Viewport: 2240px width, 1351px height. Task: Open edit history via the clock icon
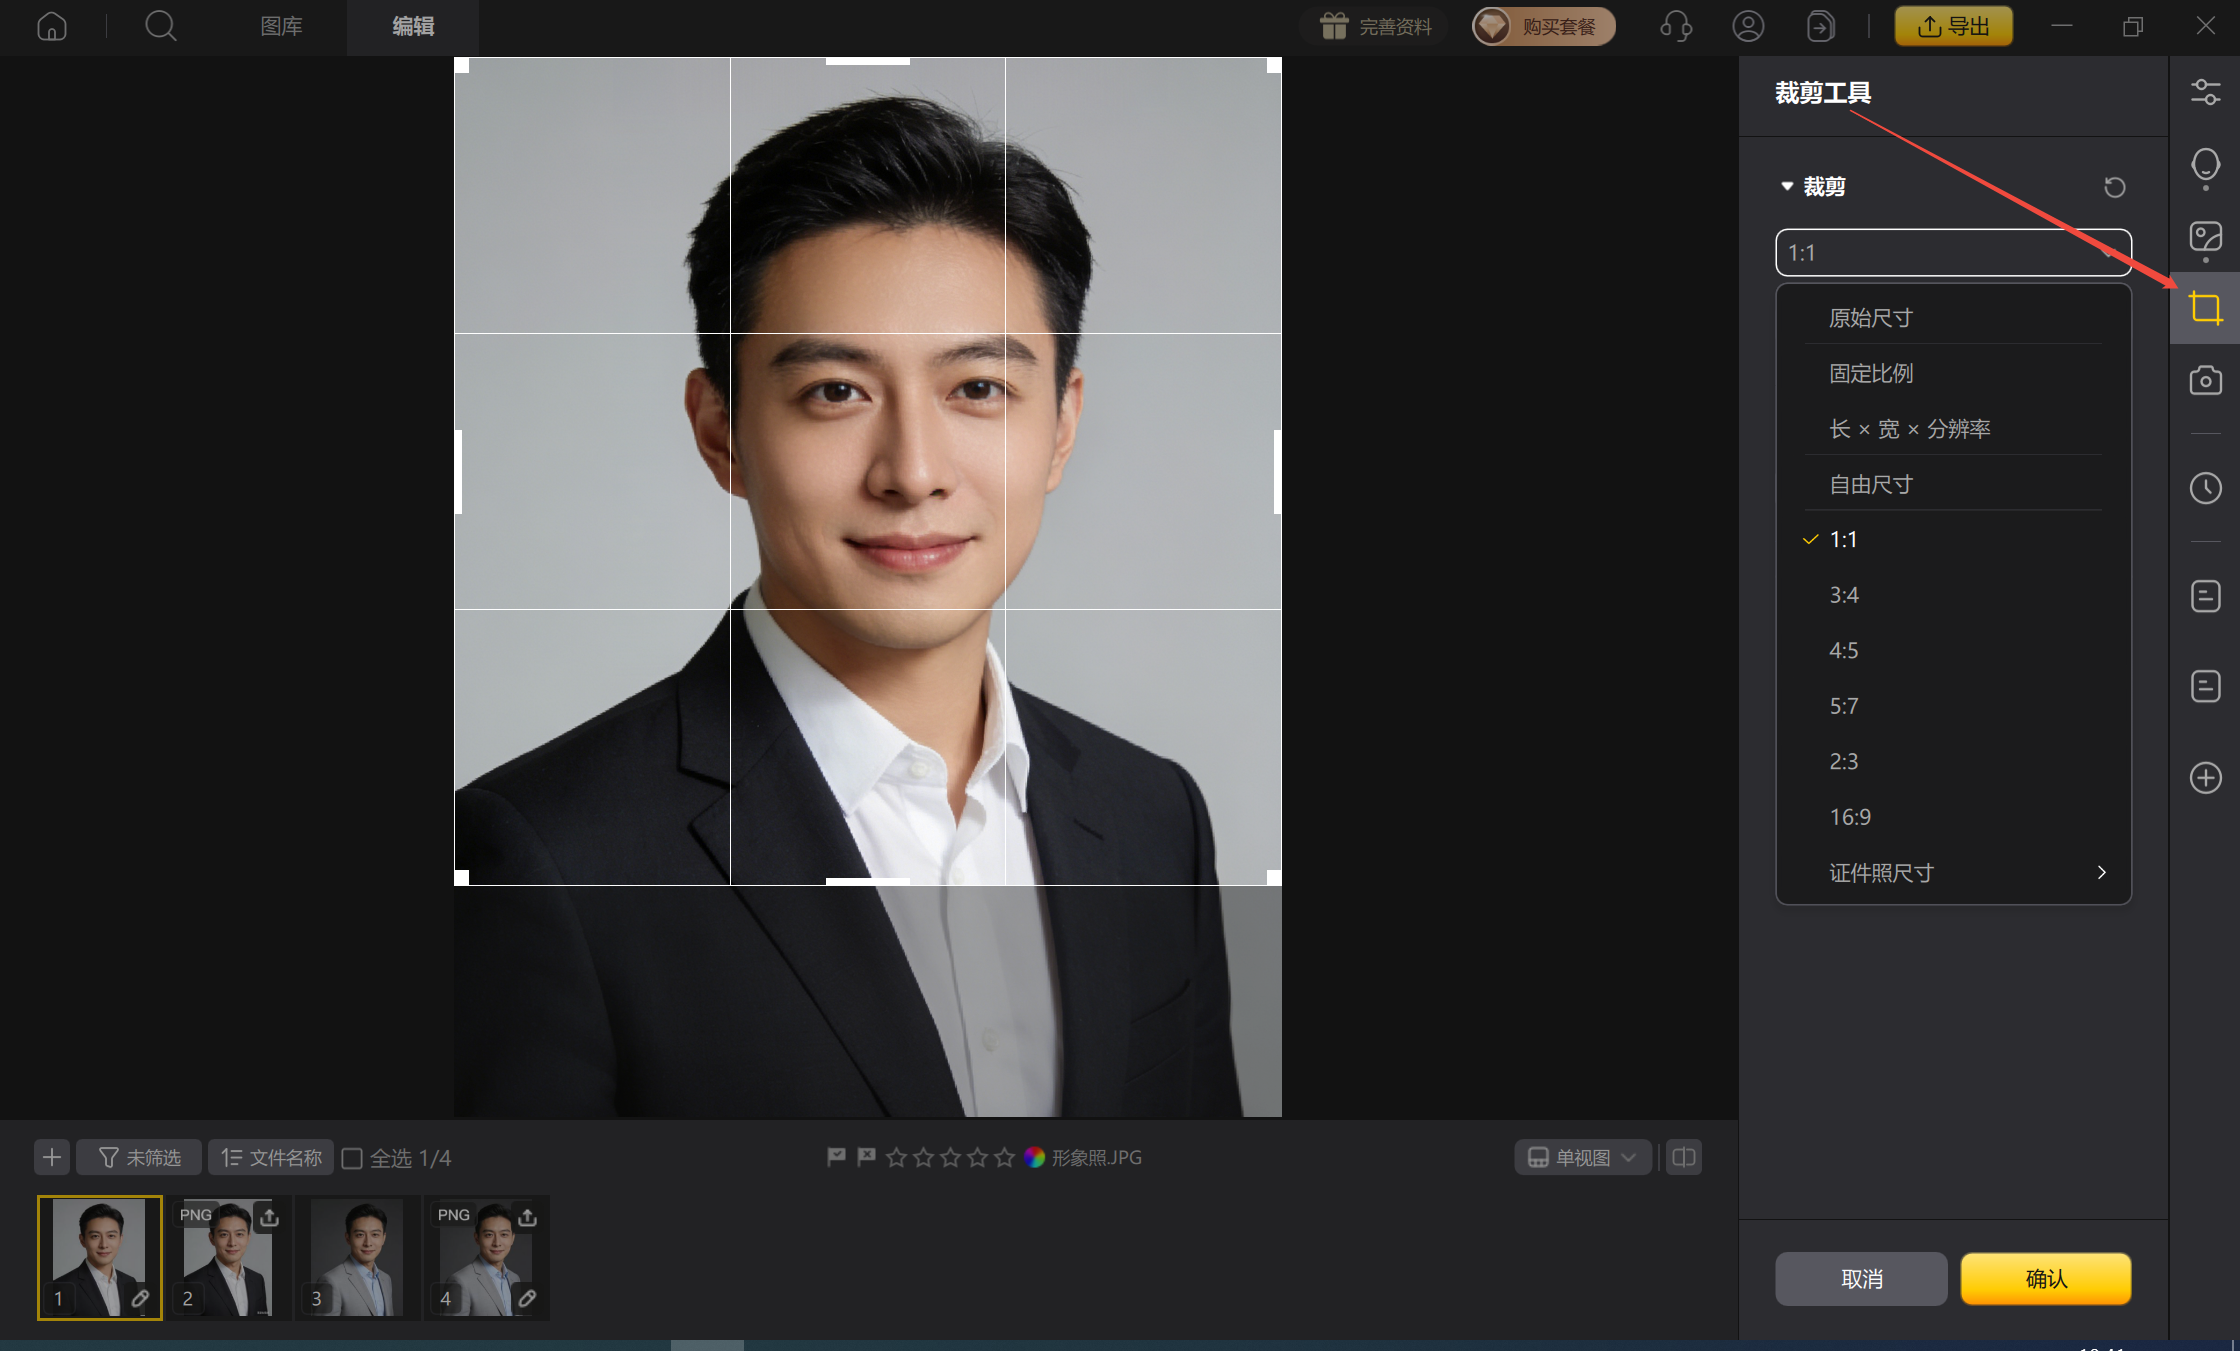[x=2205, y=488]
